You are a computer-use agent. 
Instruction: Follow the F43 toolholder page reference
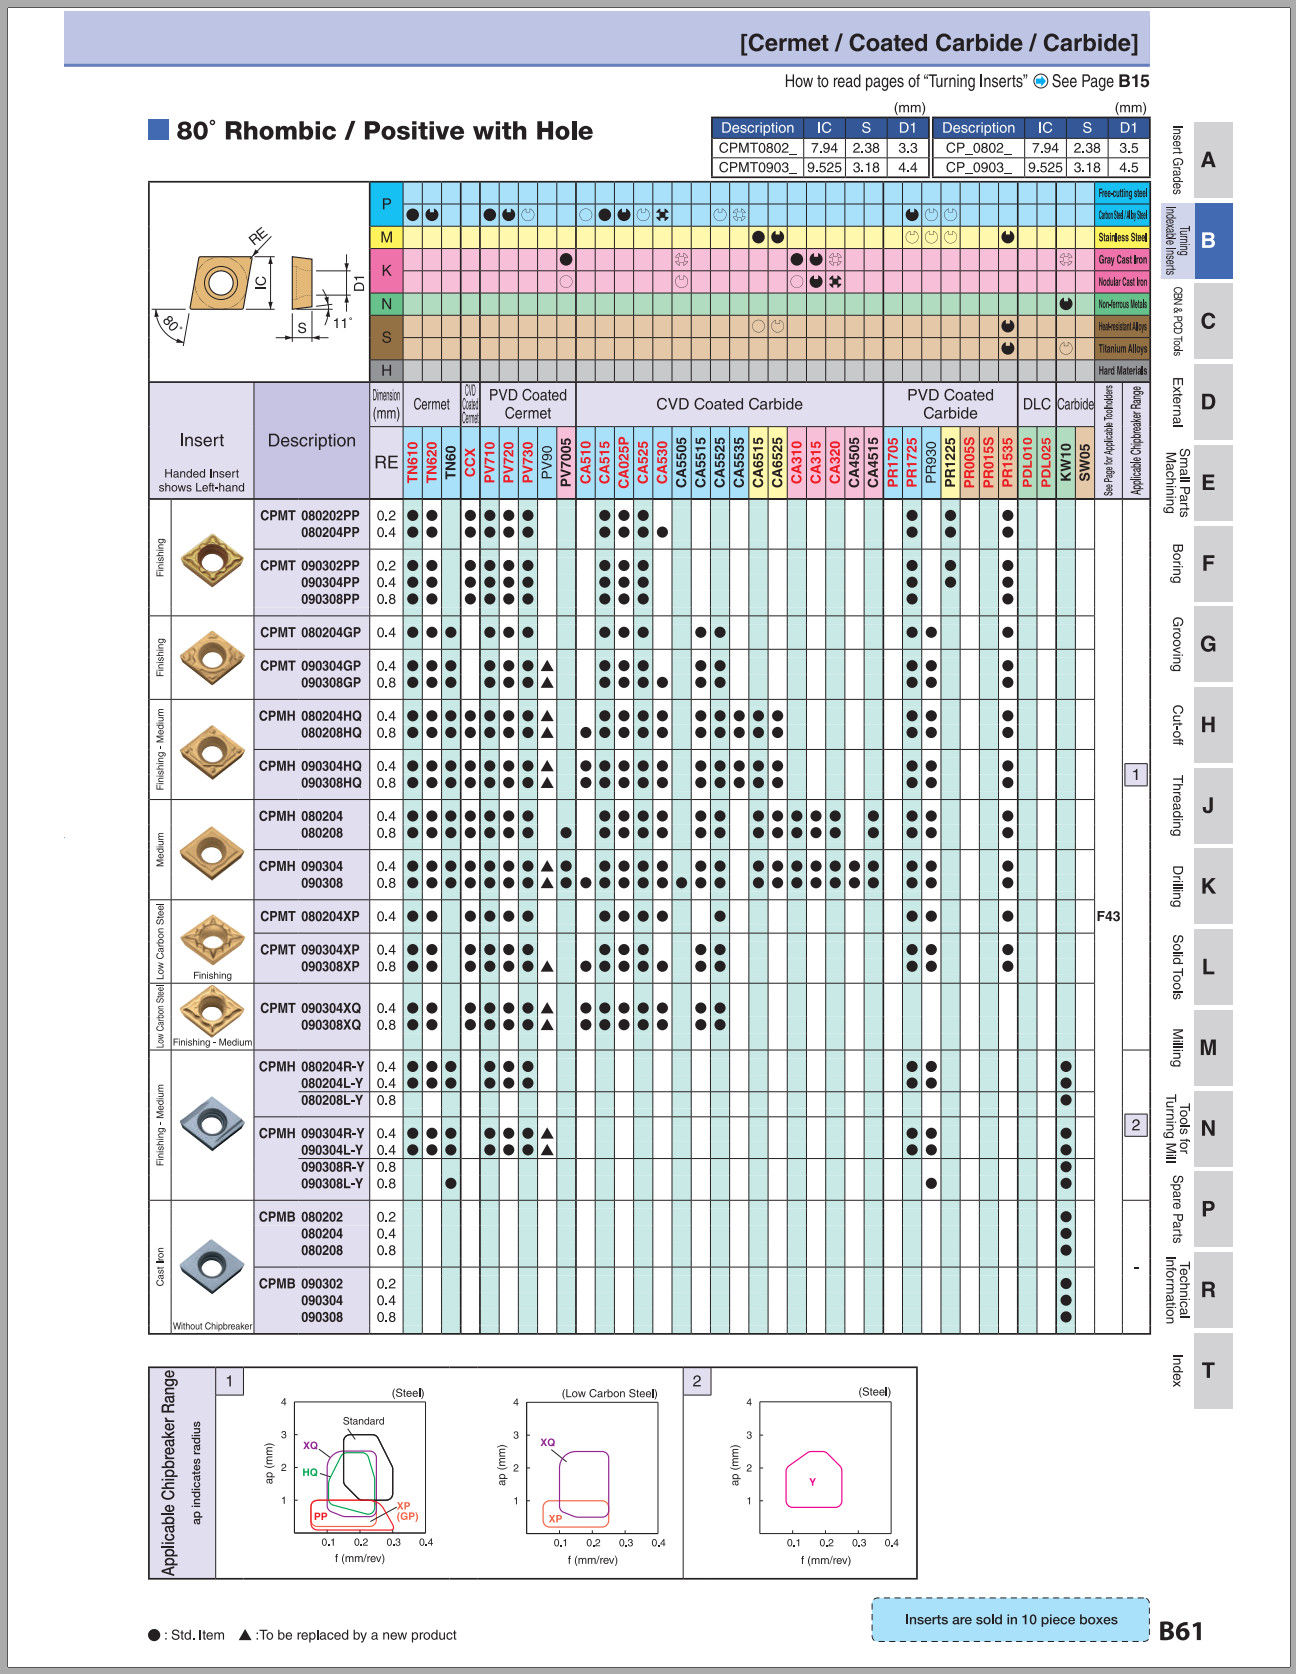click(x=1108, y=916)
